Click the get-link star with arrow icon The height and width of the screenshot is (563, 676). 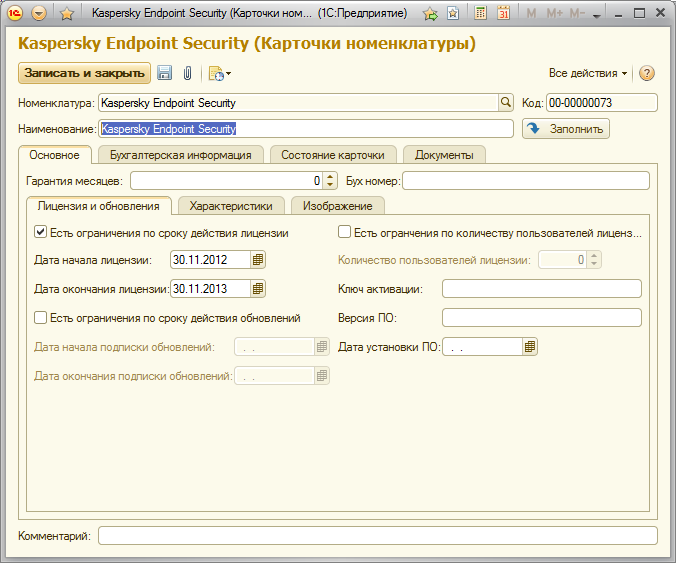tap(430, 14)
